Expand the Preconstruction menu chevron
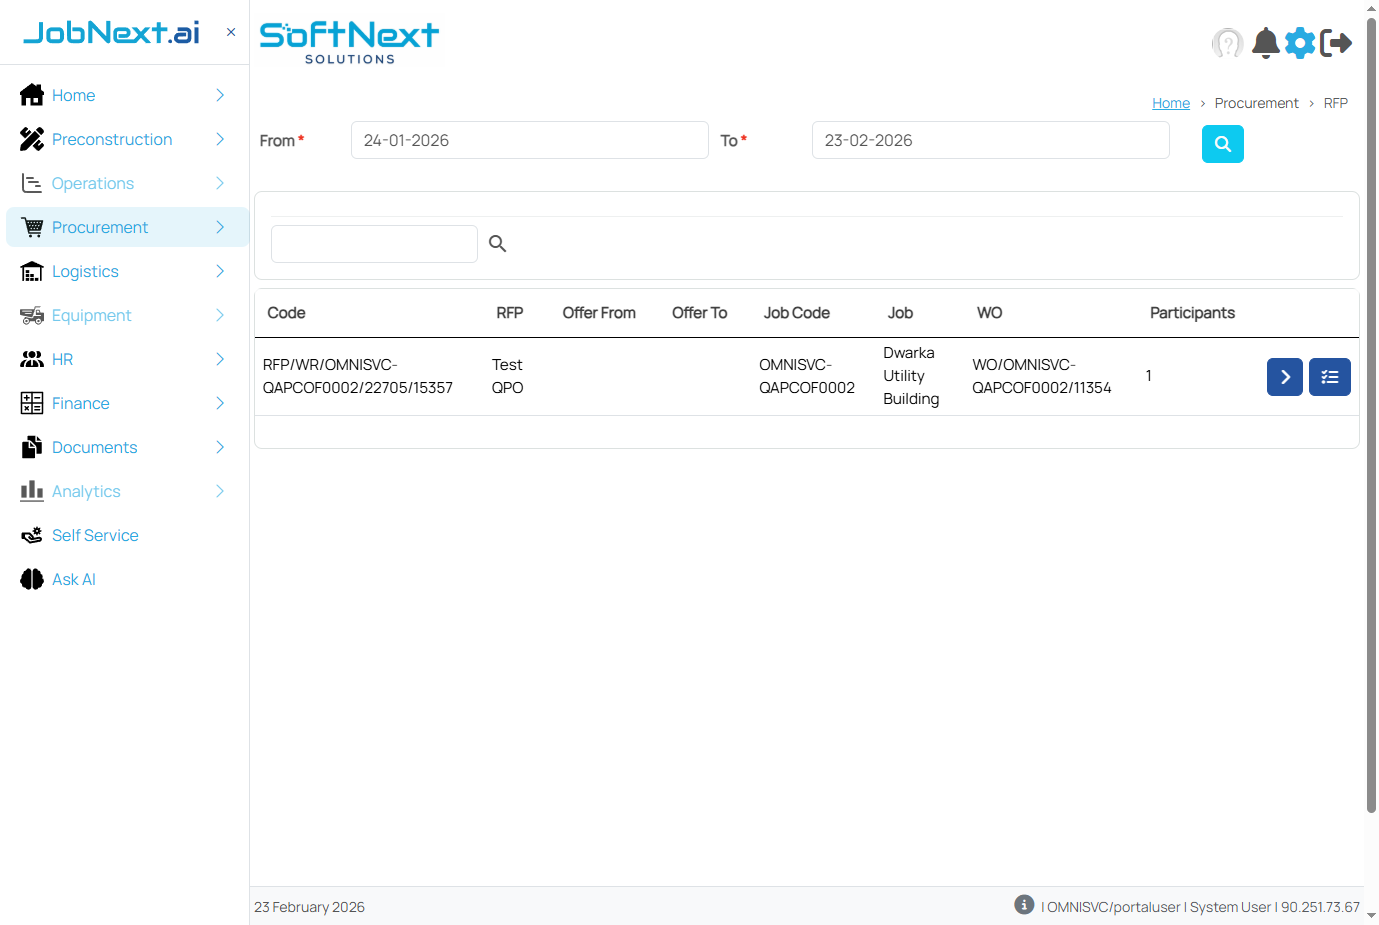This screenshot has height=925, width=1379. point(220,139)
